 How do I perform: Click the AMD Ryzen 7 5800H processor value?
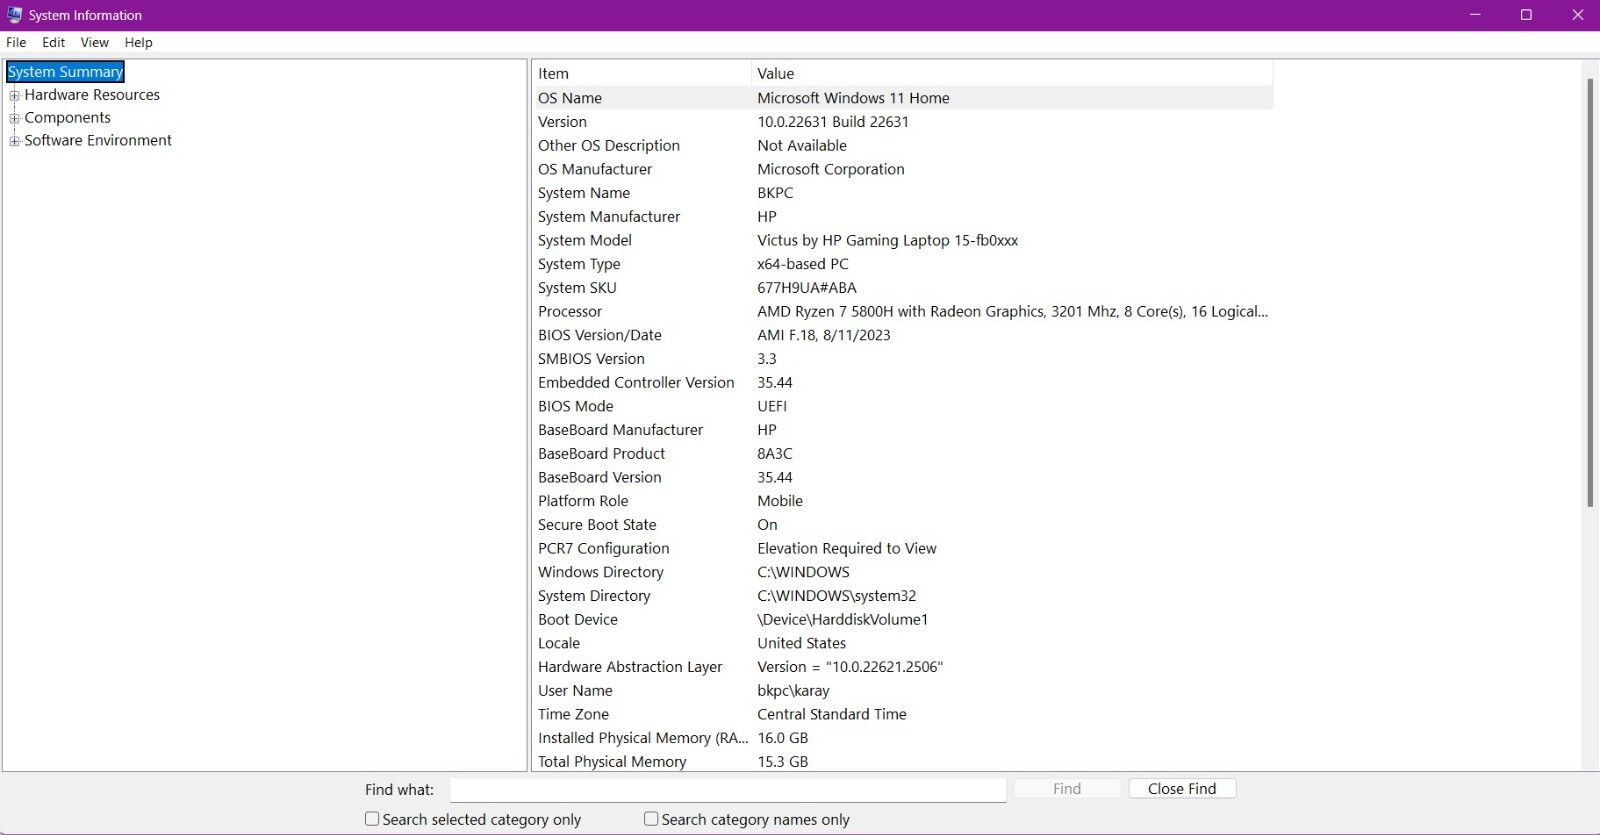(1012, 312)
